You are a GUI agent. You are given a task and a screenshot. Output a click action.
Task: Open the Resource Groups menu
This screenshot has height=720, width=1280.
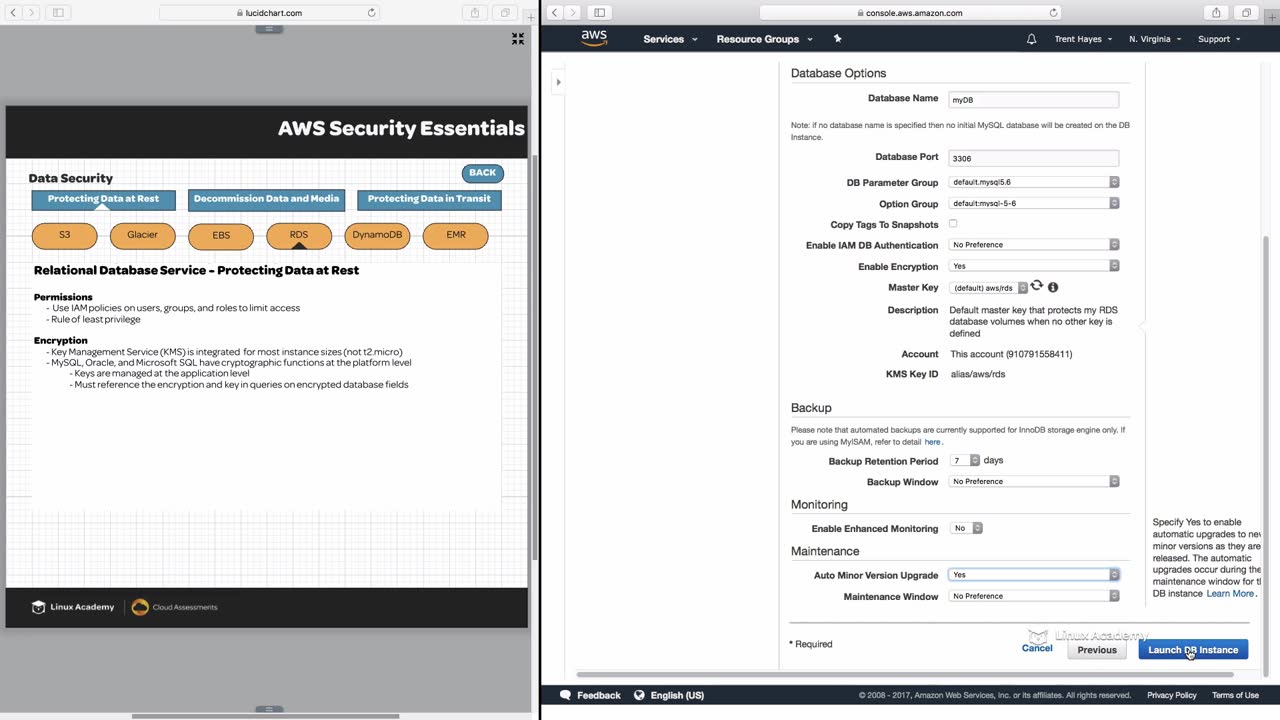765,39
